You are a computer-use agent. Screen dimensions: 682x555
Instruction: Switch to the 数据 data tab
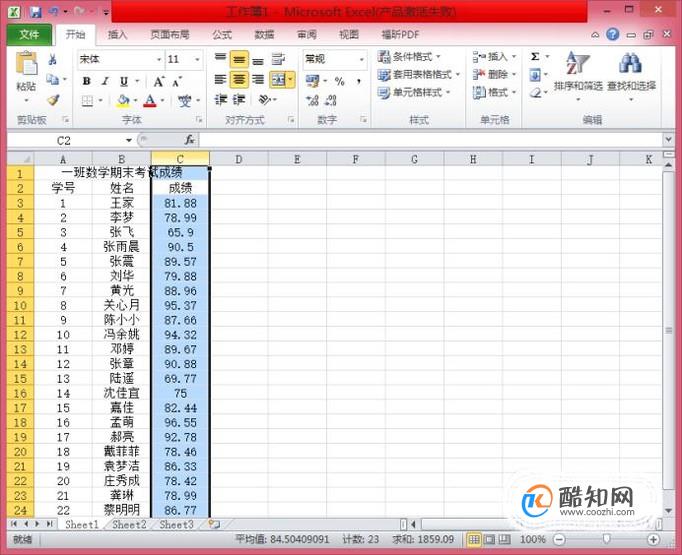pyautogui.click(x=264, y=35)
